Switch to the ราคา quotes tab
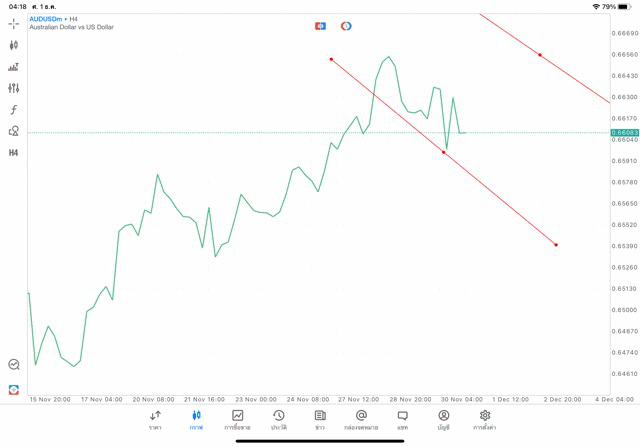 tap(155, 420)
